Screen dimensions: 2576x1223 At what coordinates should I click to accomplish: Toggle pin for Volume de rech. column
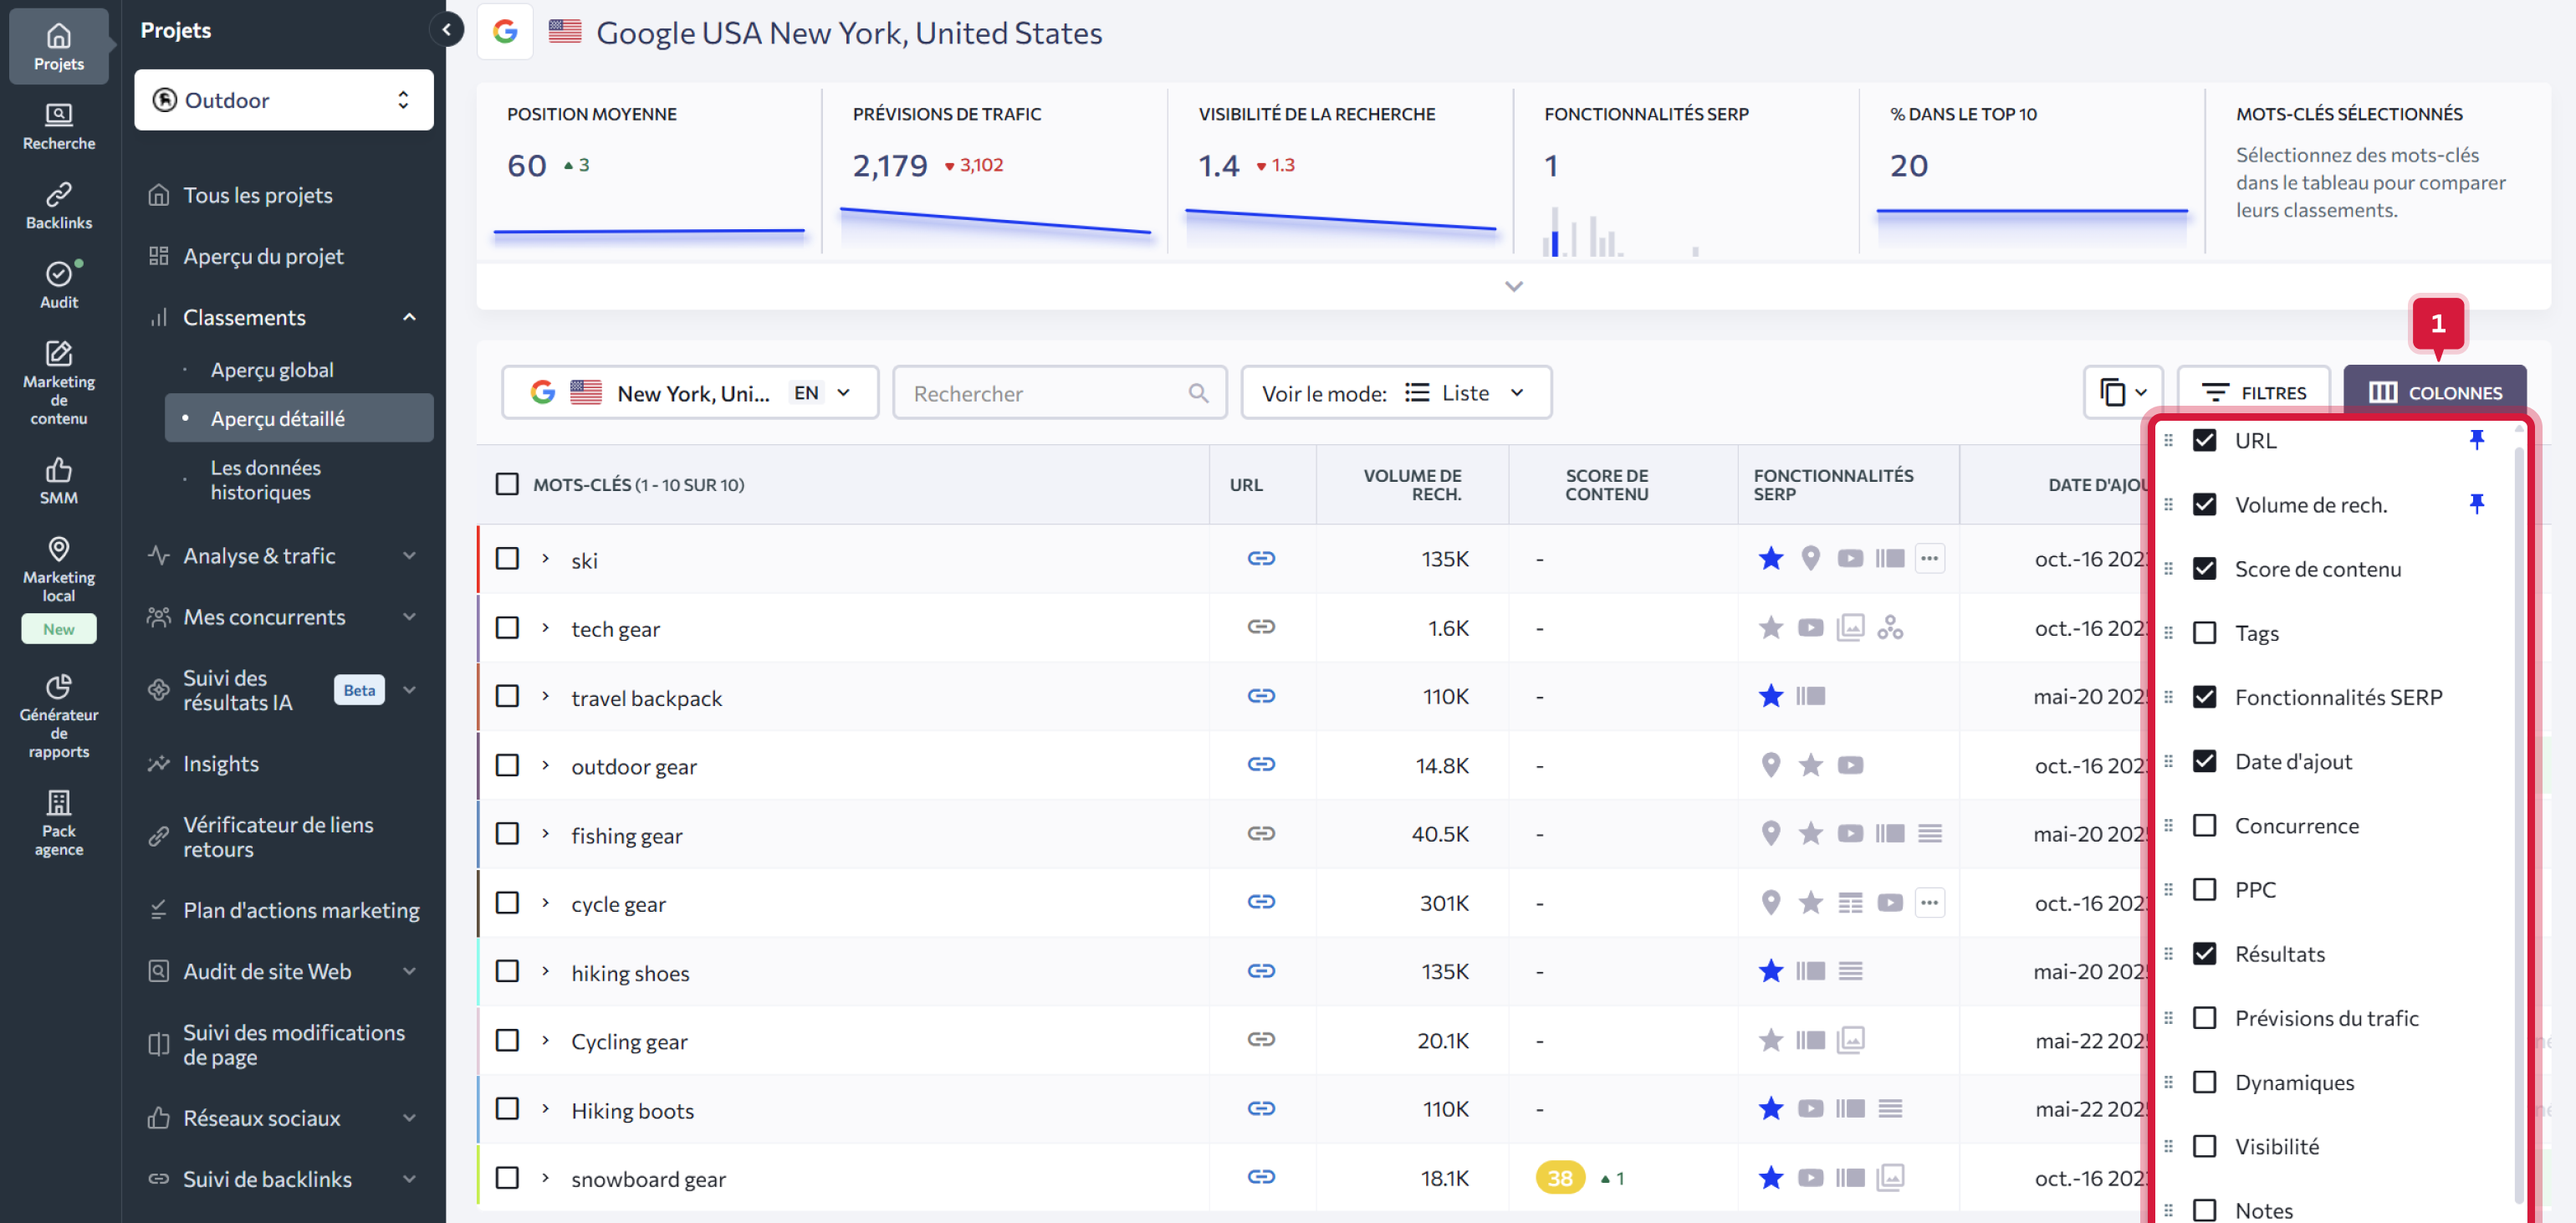[2476, 504]
